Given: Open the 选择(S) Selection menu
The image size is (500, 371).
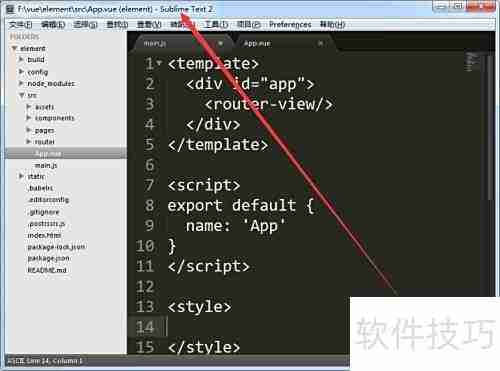Looking at the screenshot, I should tap(85, 24).
